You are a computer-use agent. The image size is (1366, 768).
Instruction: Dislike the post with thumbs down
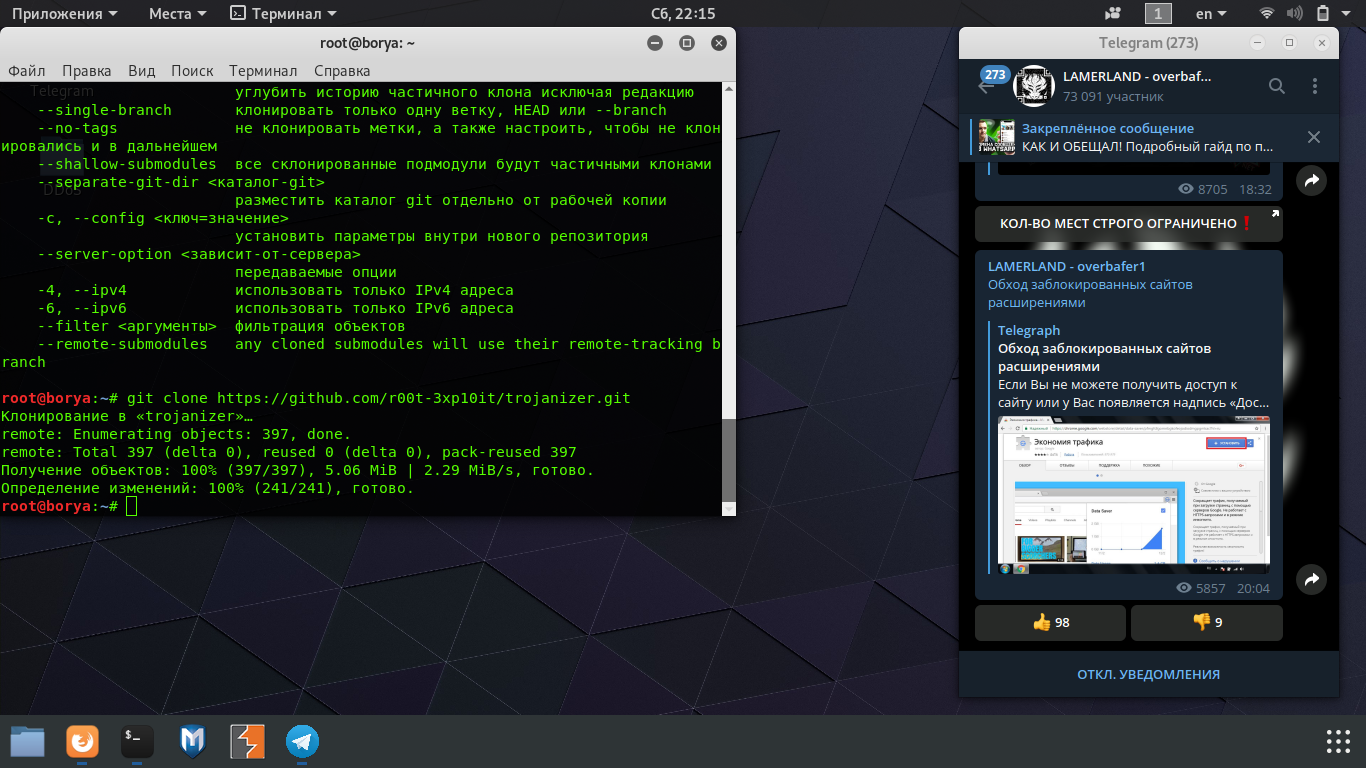pyautogui.click(x=1206, y=622)
